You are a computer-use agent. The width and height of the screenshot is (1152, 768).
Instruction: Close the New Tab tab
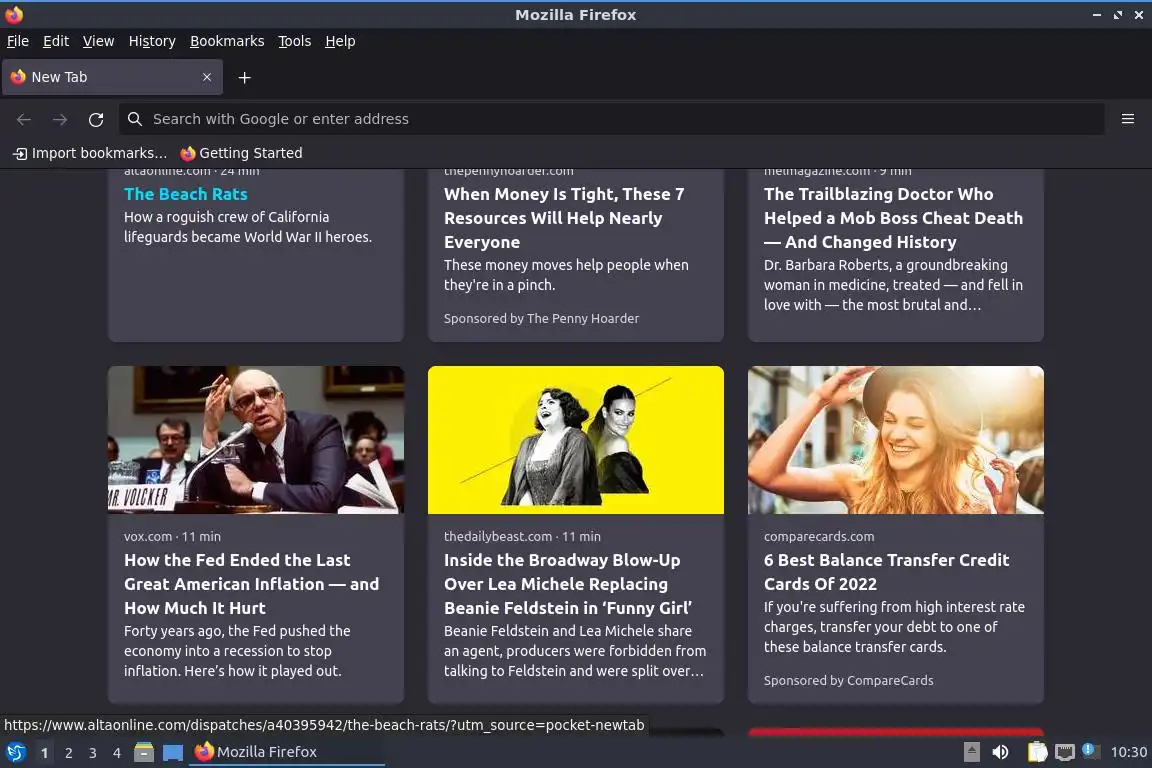[207, 77]
